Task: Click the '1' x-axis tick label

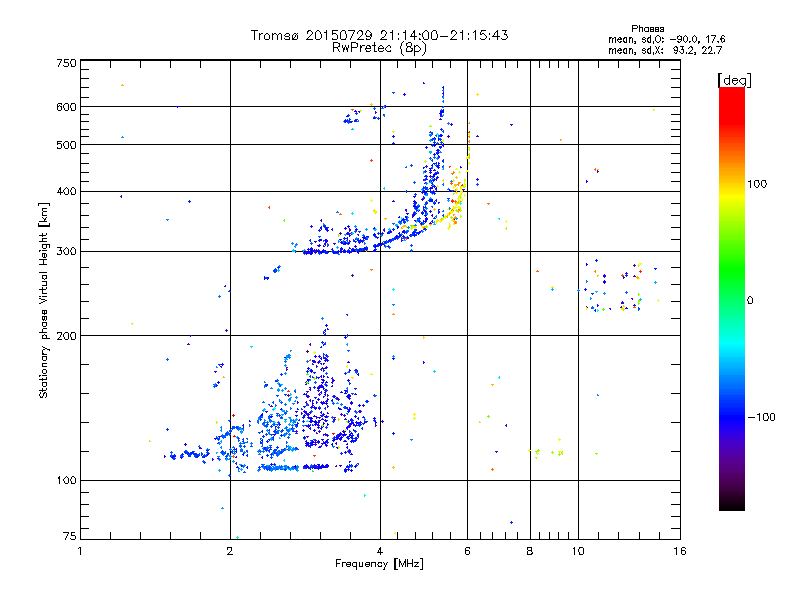Action: (80, 552)
